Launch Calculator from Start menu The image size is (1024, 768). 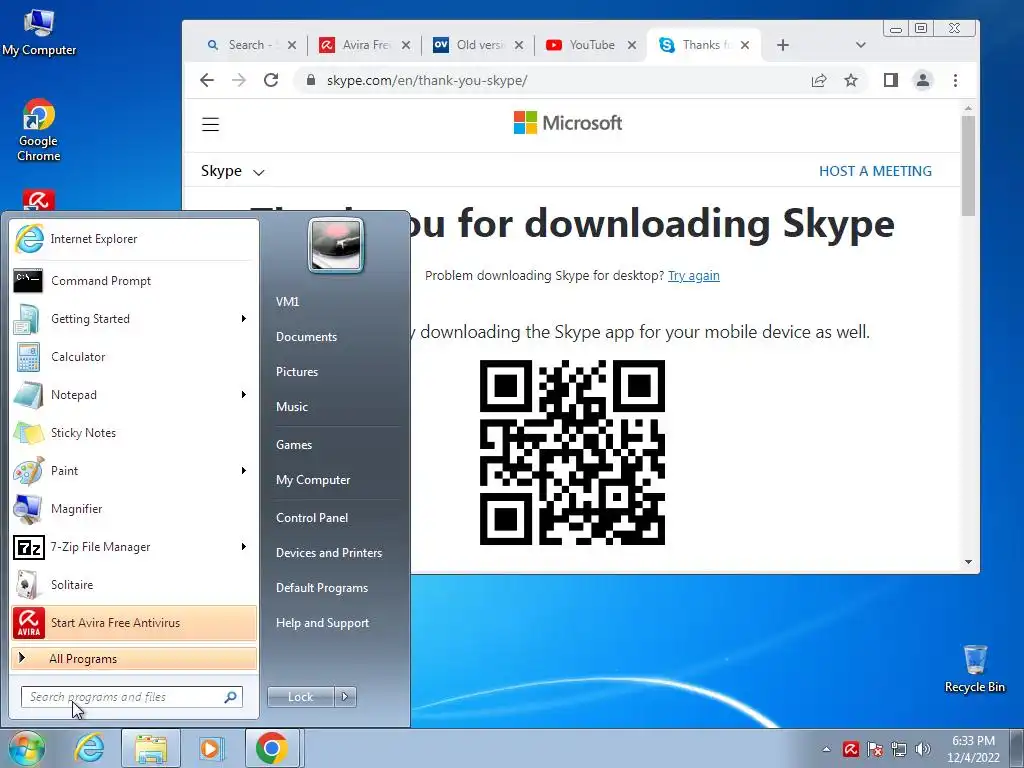134,357
